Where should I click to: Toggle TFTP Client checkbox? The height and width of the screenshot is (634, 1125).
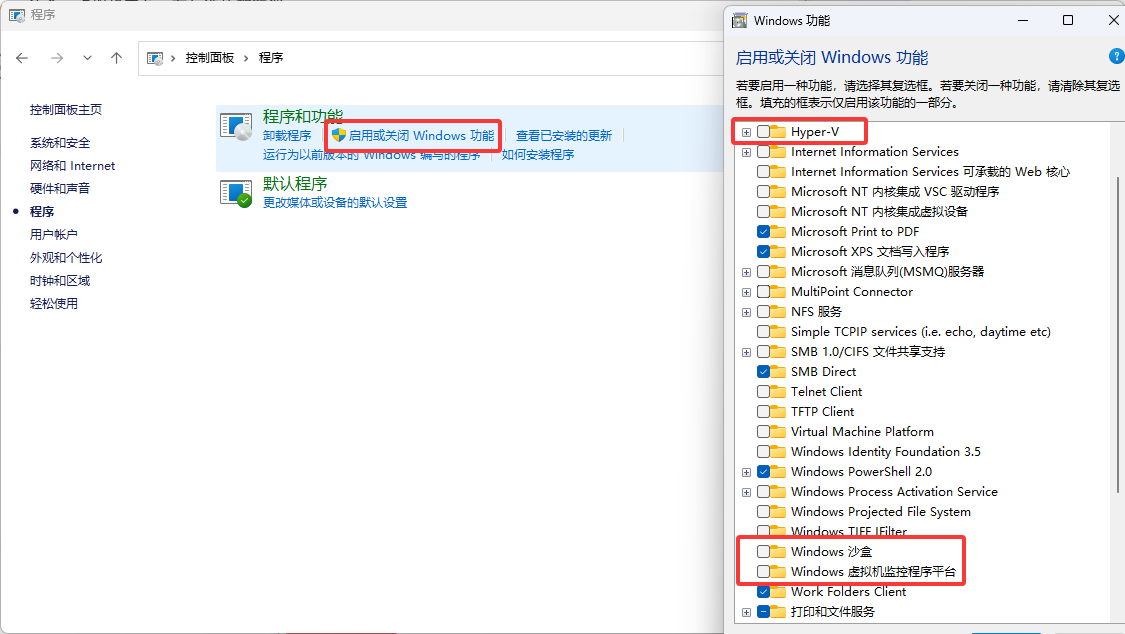coord(763,412)
